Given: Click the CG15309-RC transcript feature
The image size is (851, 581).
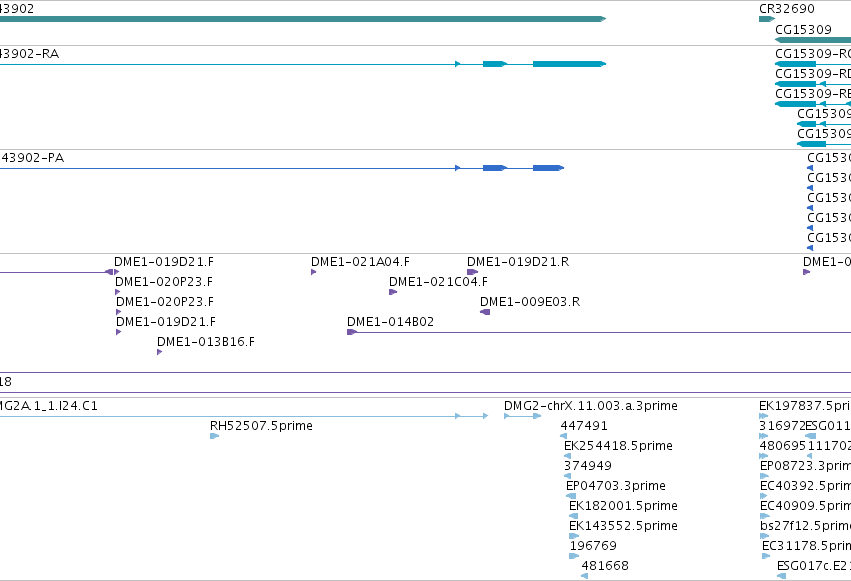Looking at the screenshot, I should point(812,64).
